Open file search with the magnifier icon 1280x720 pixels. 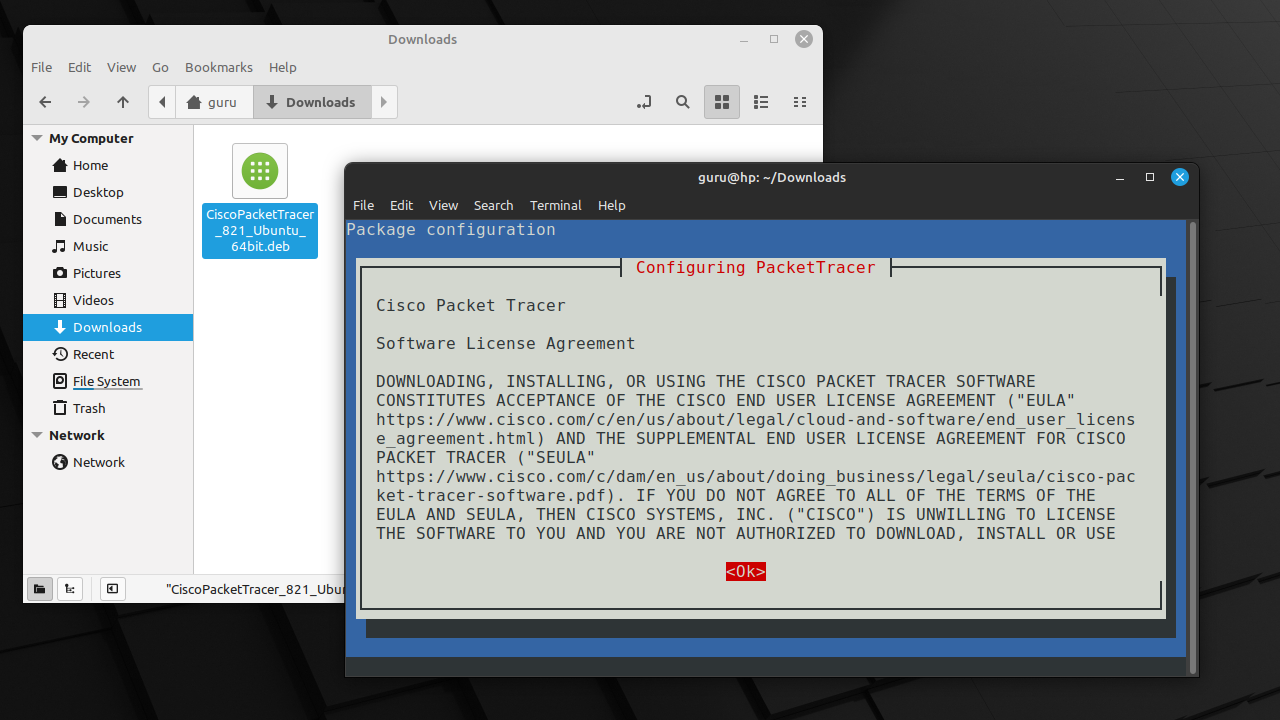point(683,102)
